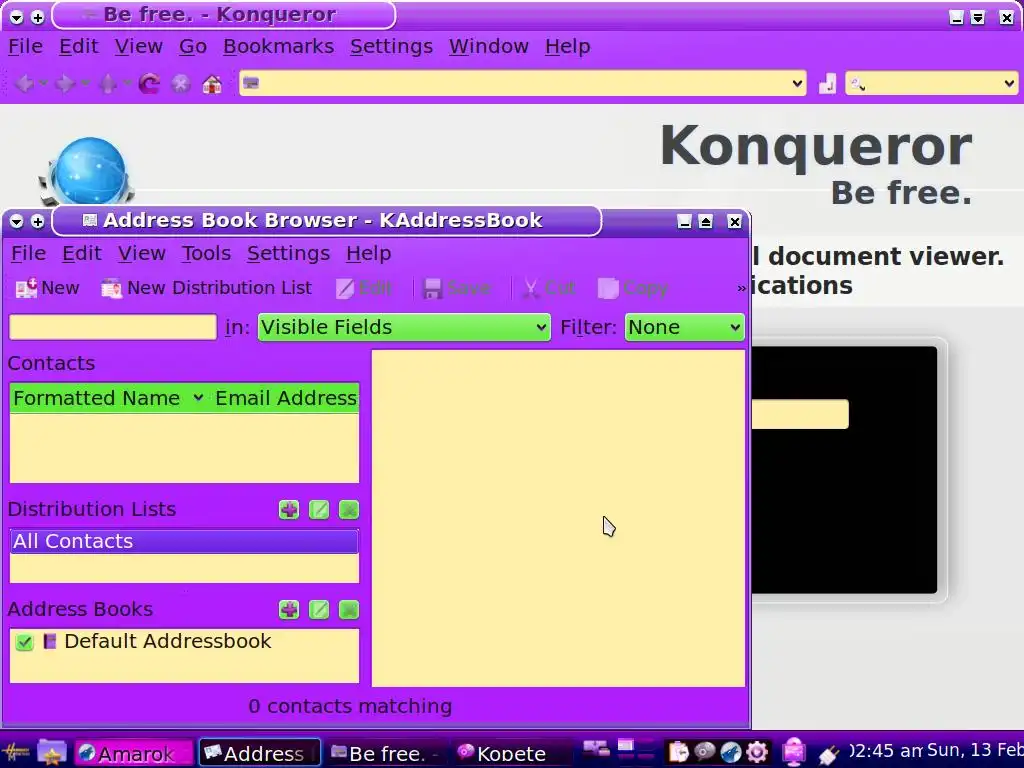The image size is (1024, 768).
Task: Open the Up arrow's dropdown in Konqueror
Action: [127, 83]
